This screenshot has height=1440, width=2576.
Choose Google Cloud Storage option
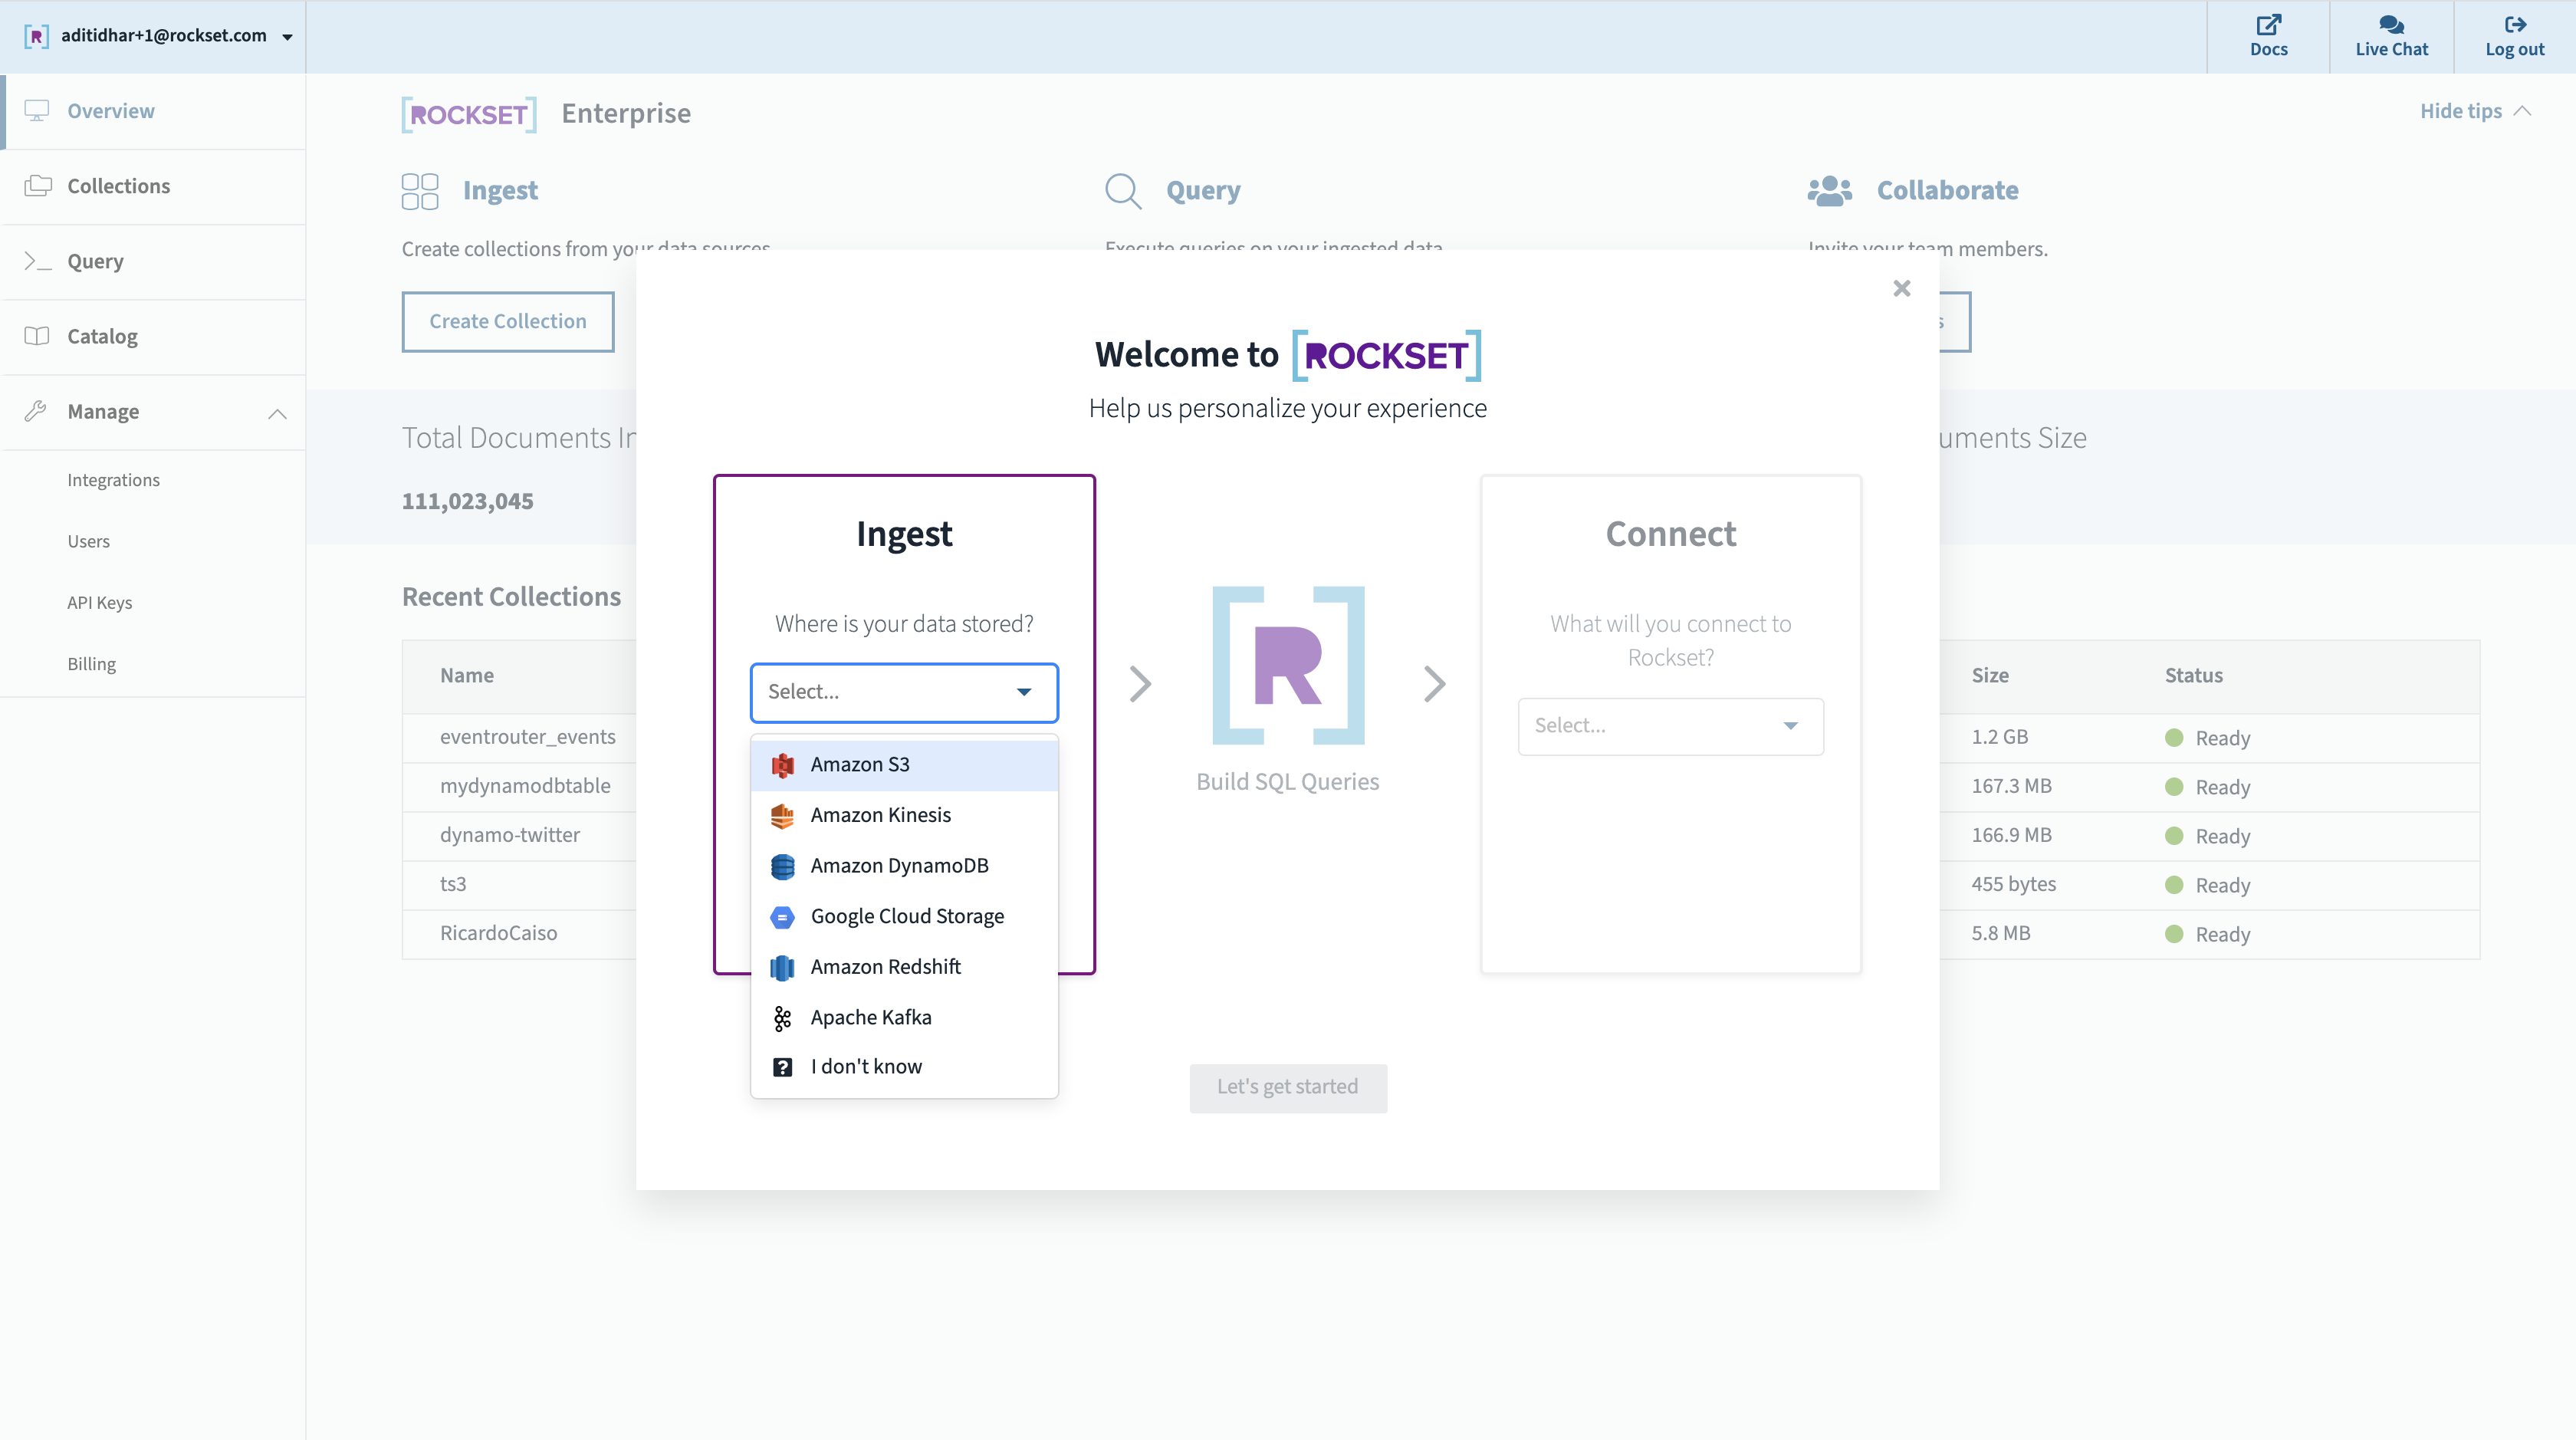point(906,916)
